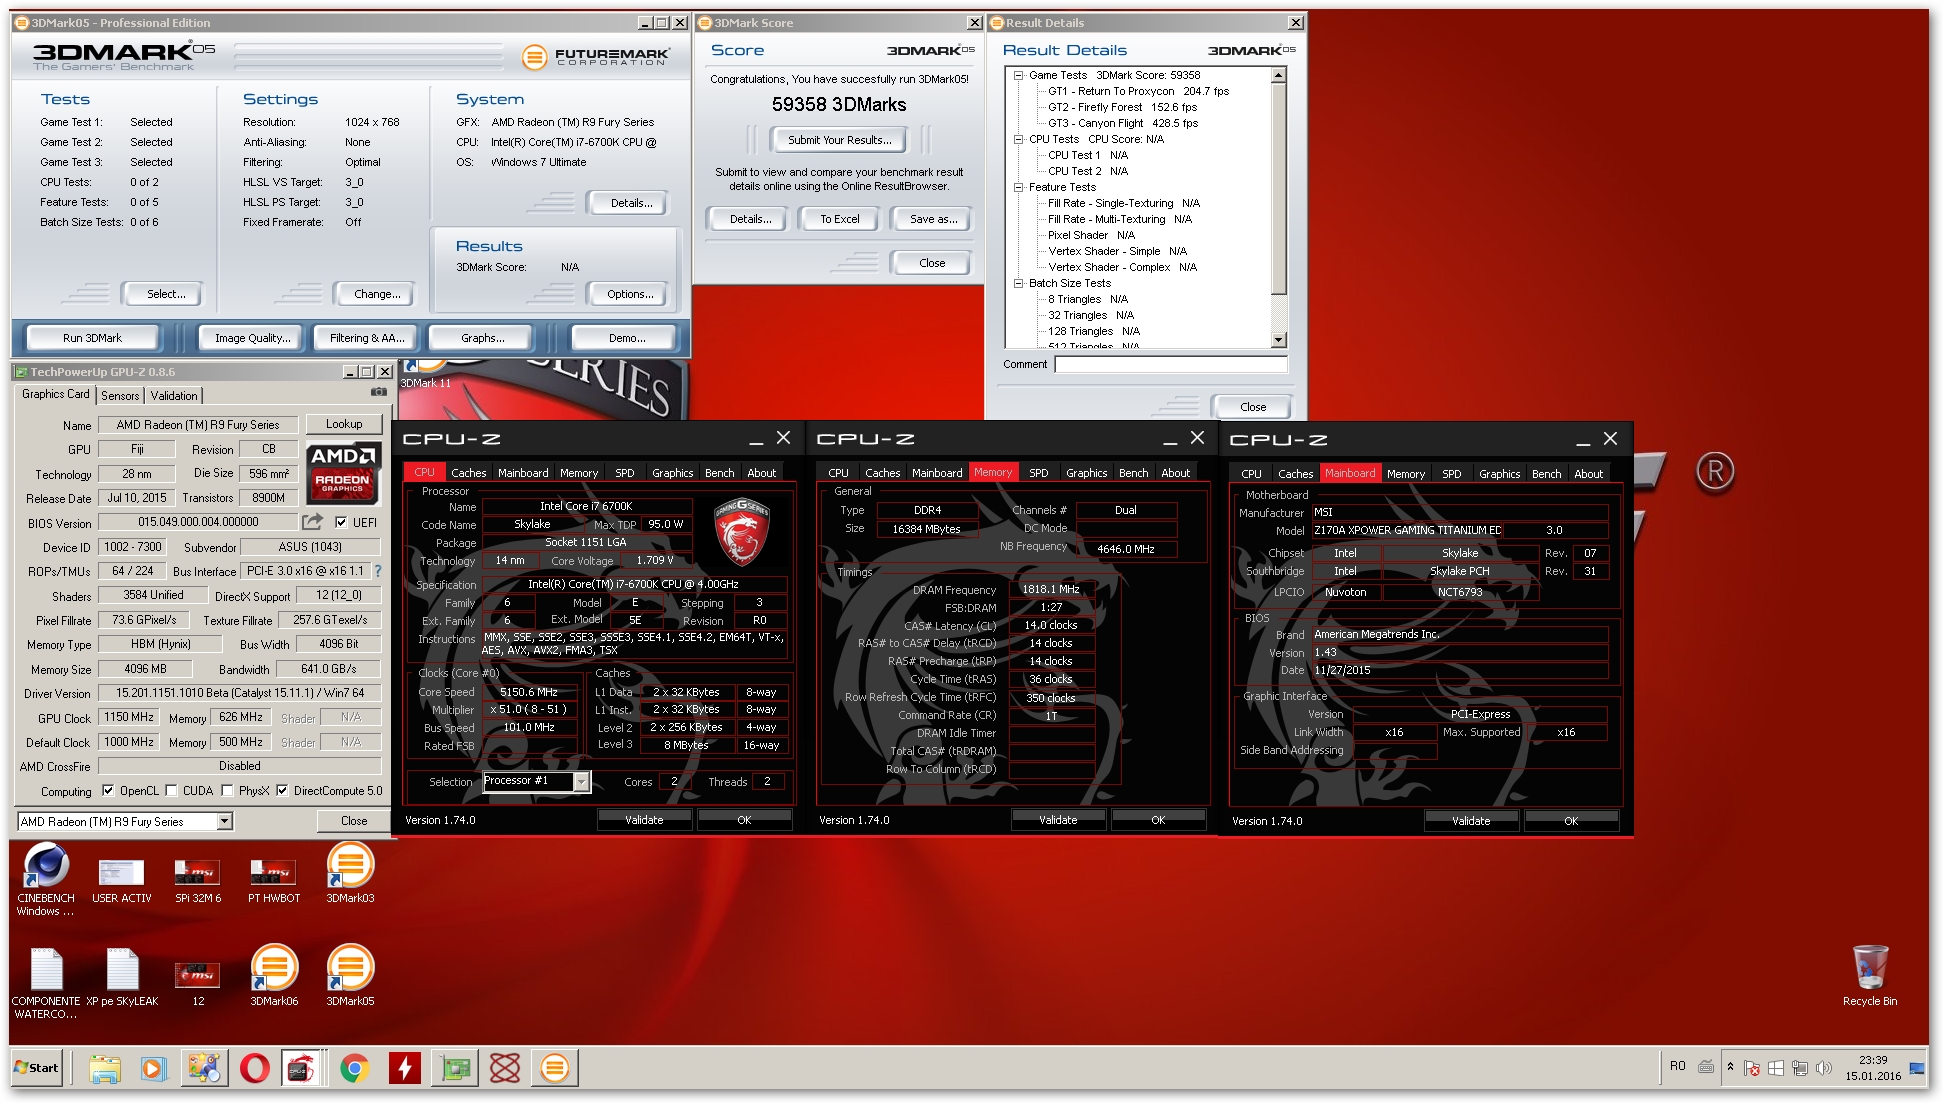Collapse the Batch Size Tests tree node
This screenshot has width=1943, height=1103.
(x=1018, y=283)
